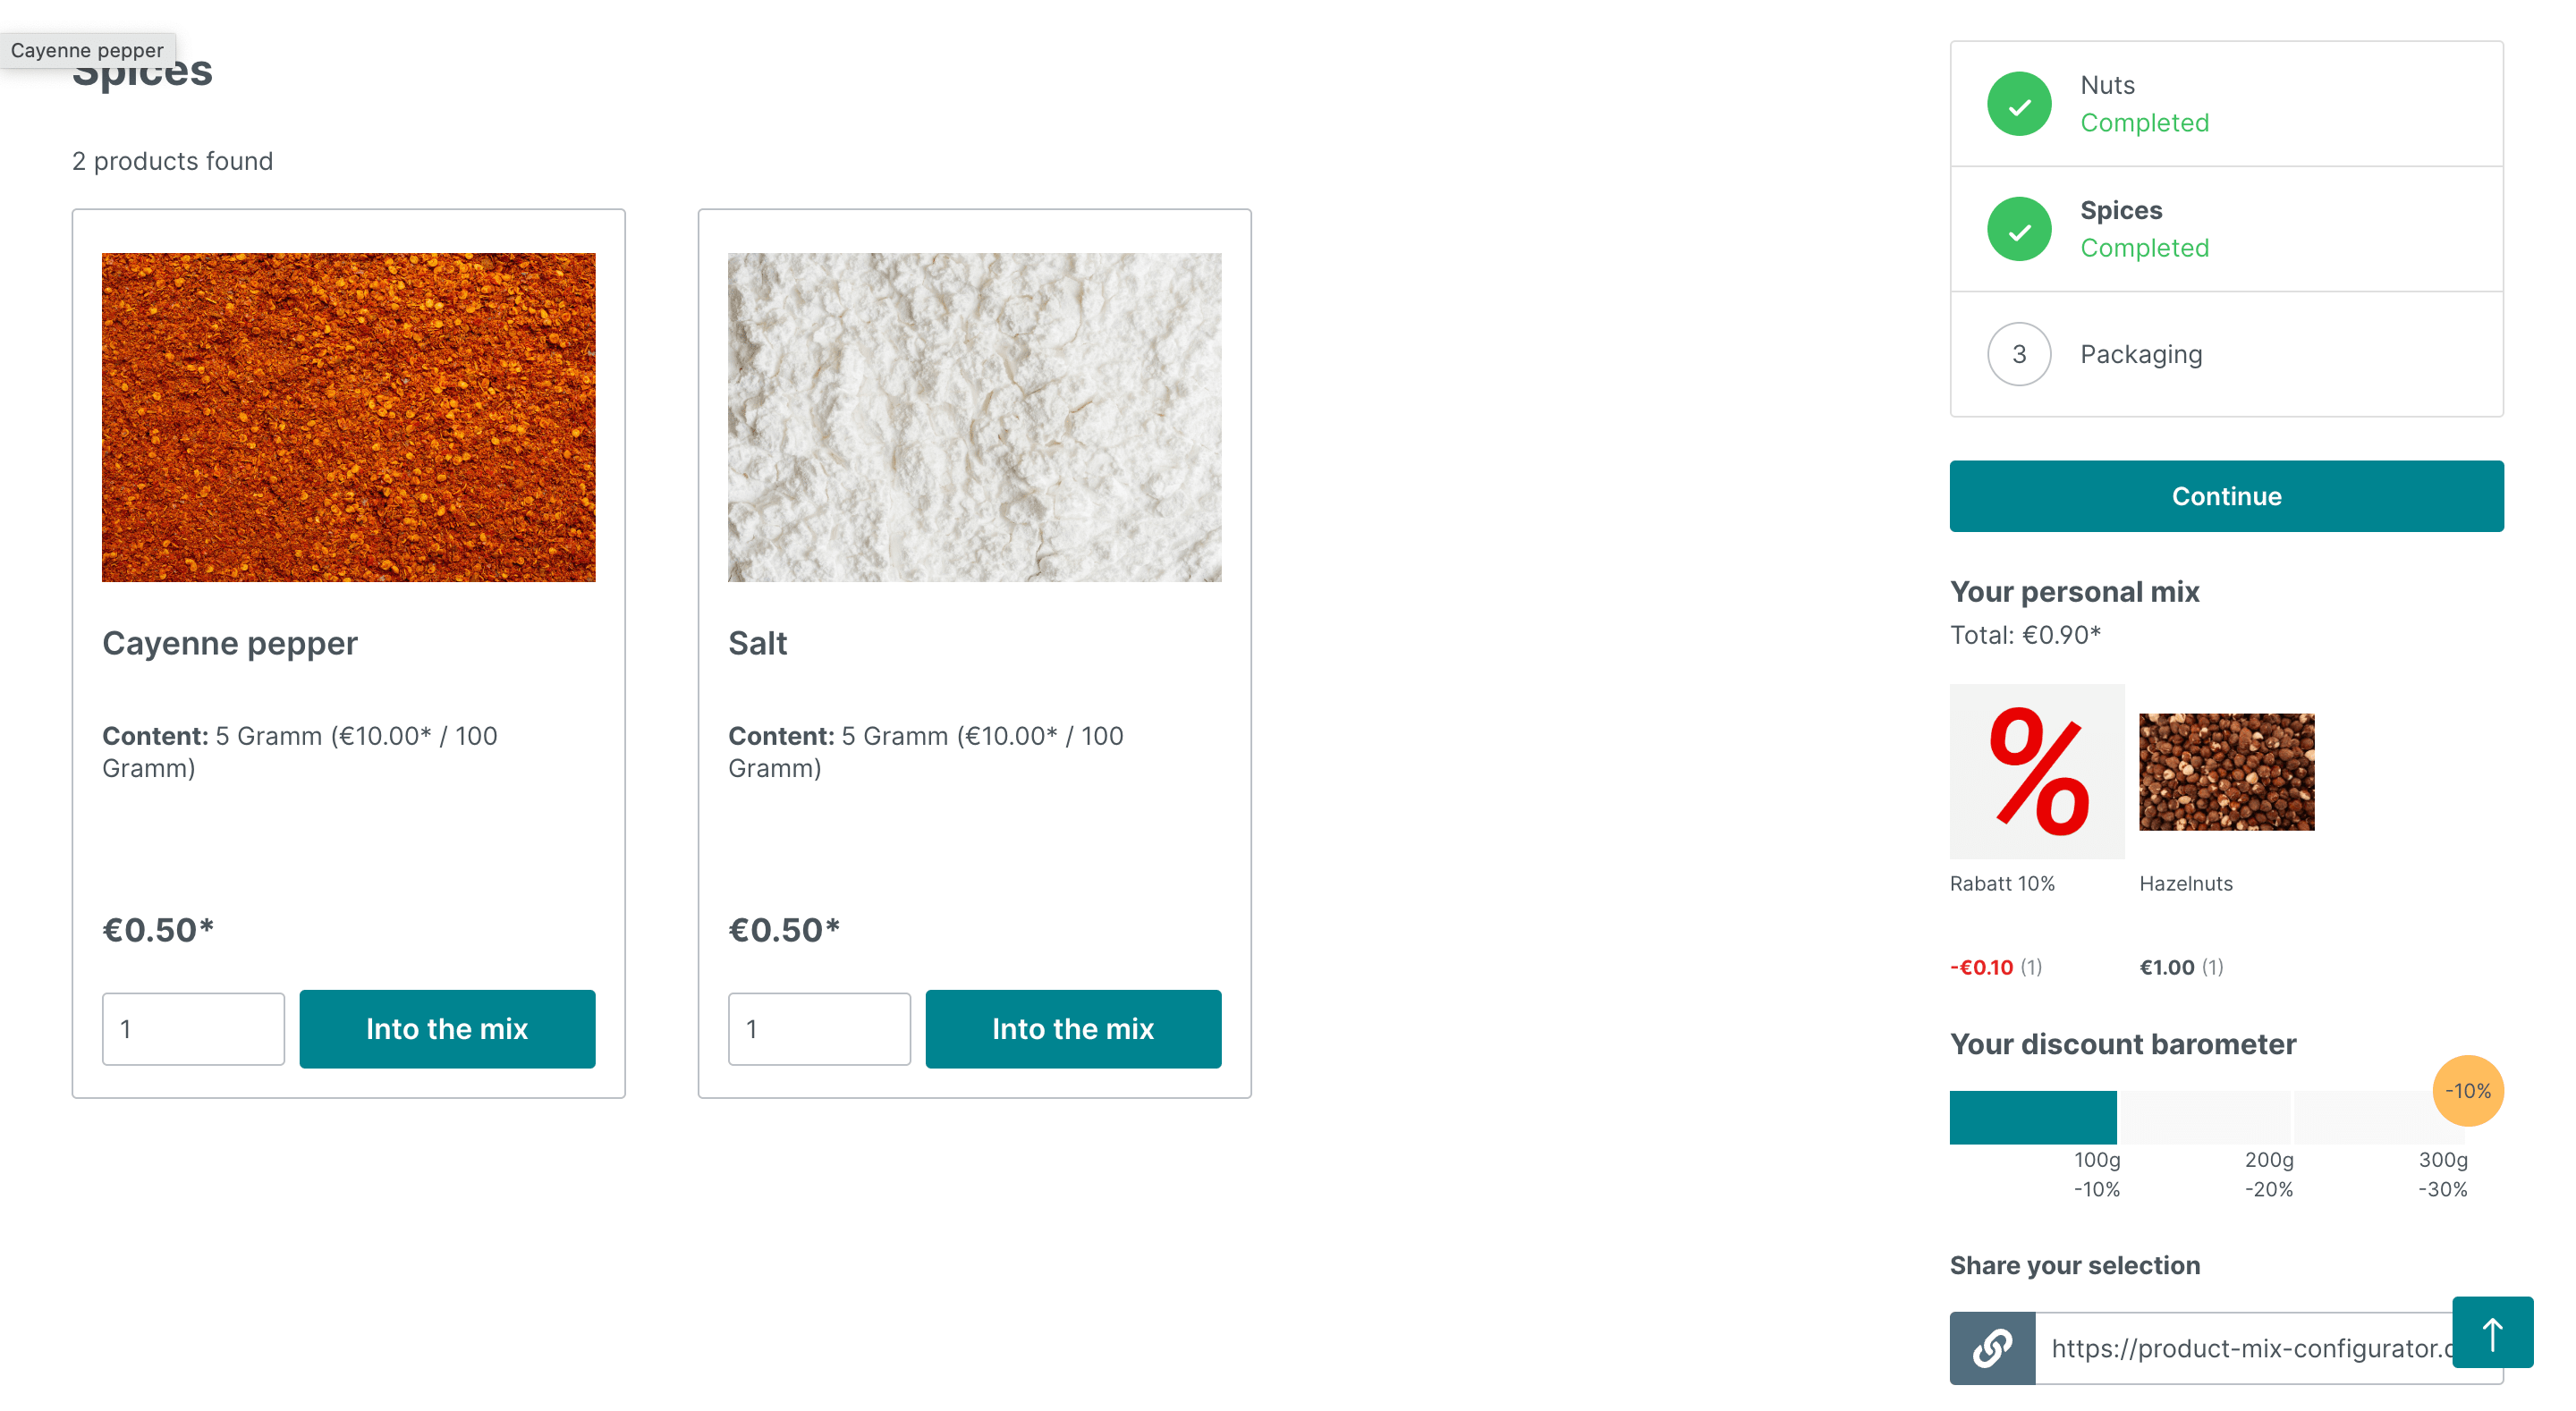
Task: Add Cayenne pepper into the mix
Action: 447,1029
